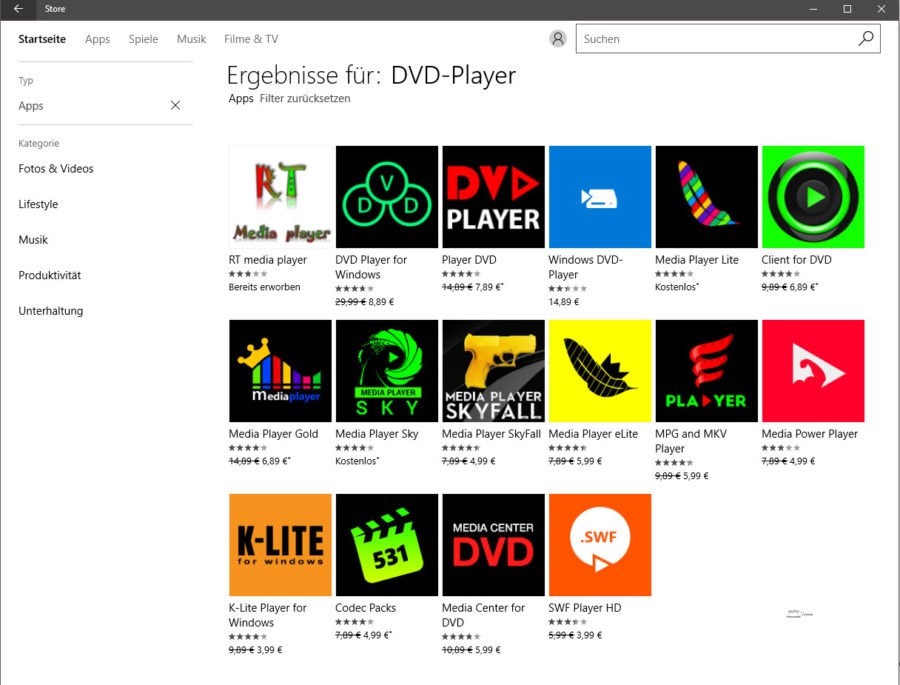The width and height of the screenshot is (900, 685).
Task: Choose the Media Center DVD icon
Action: (x=493, y=545)
